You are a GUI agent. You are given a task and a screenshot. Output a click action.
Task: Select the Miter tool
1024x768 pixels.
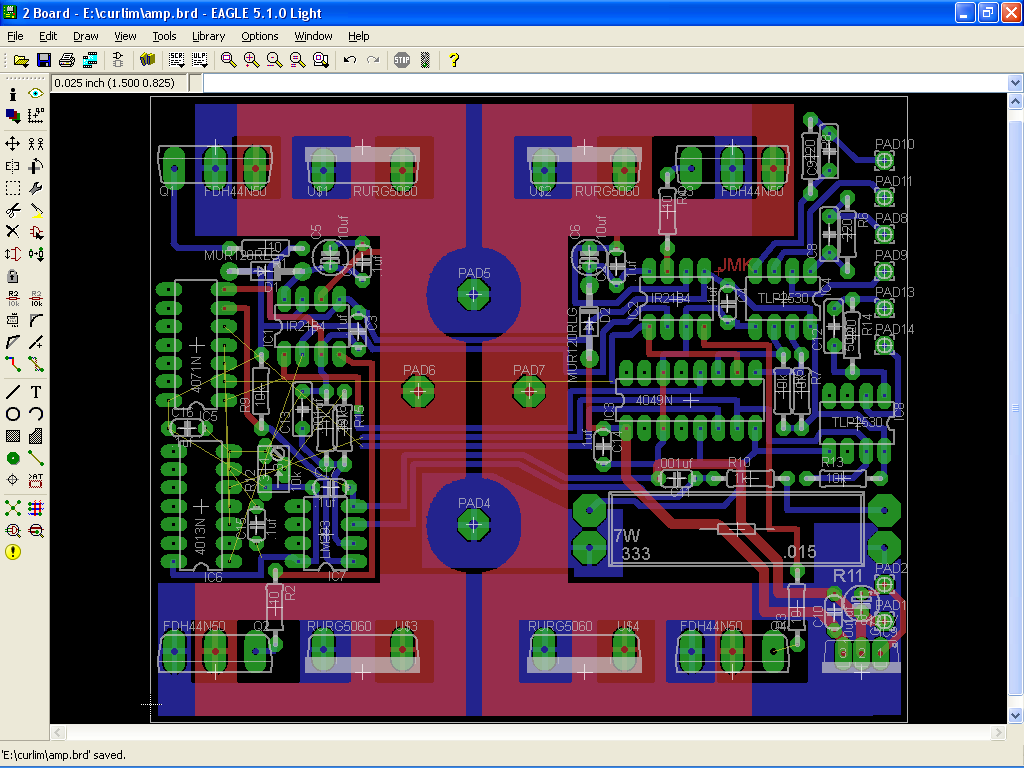coord(36,320)
